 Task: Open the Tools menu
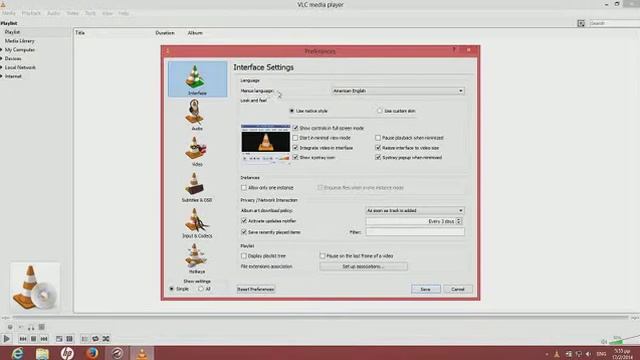[90, 13]
